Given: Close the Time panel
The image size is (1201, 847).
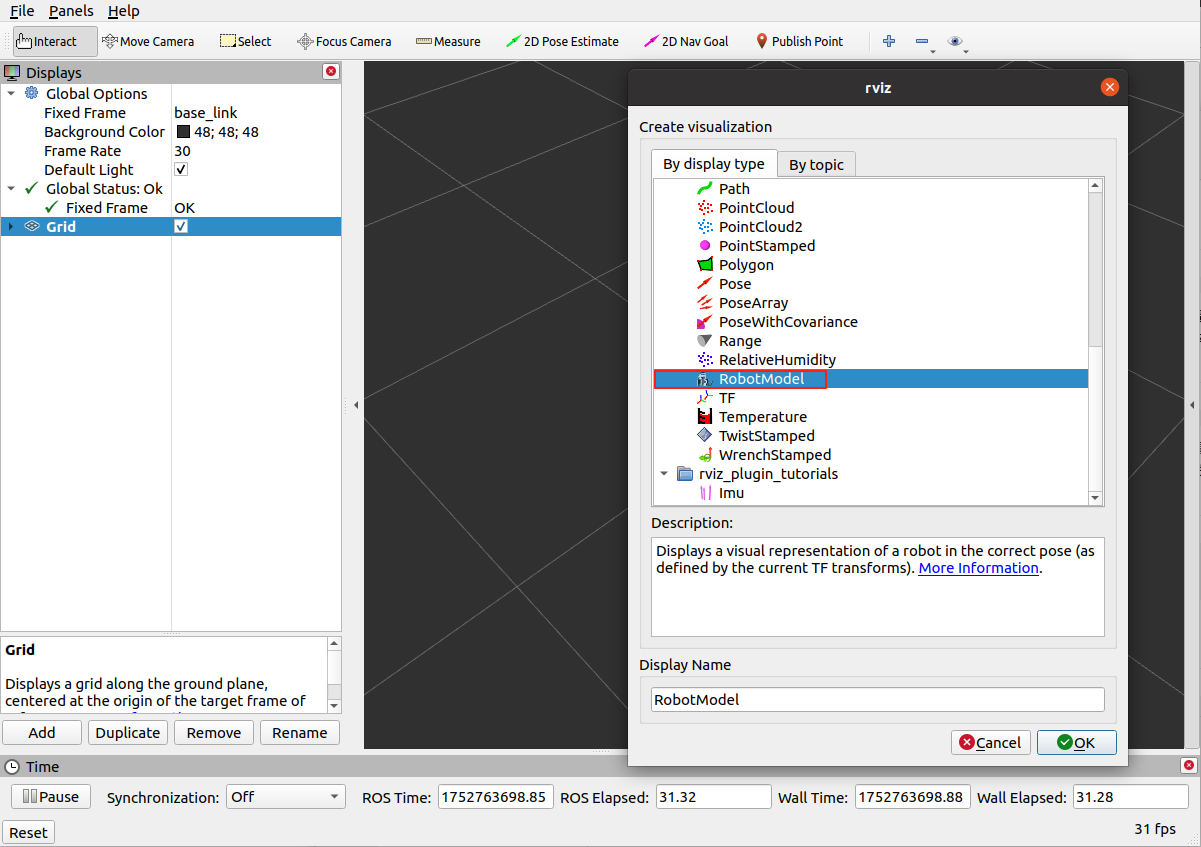Looking at the screenshot, I should pos(1188,766).
